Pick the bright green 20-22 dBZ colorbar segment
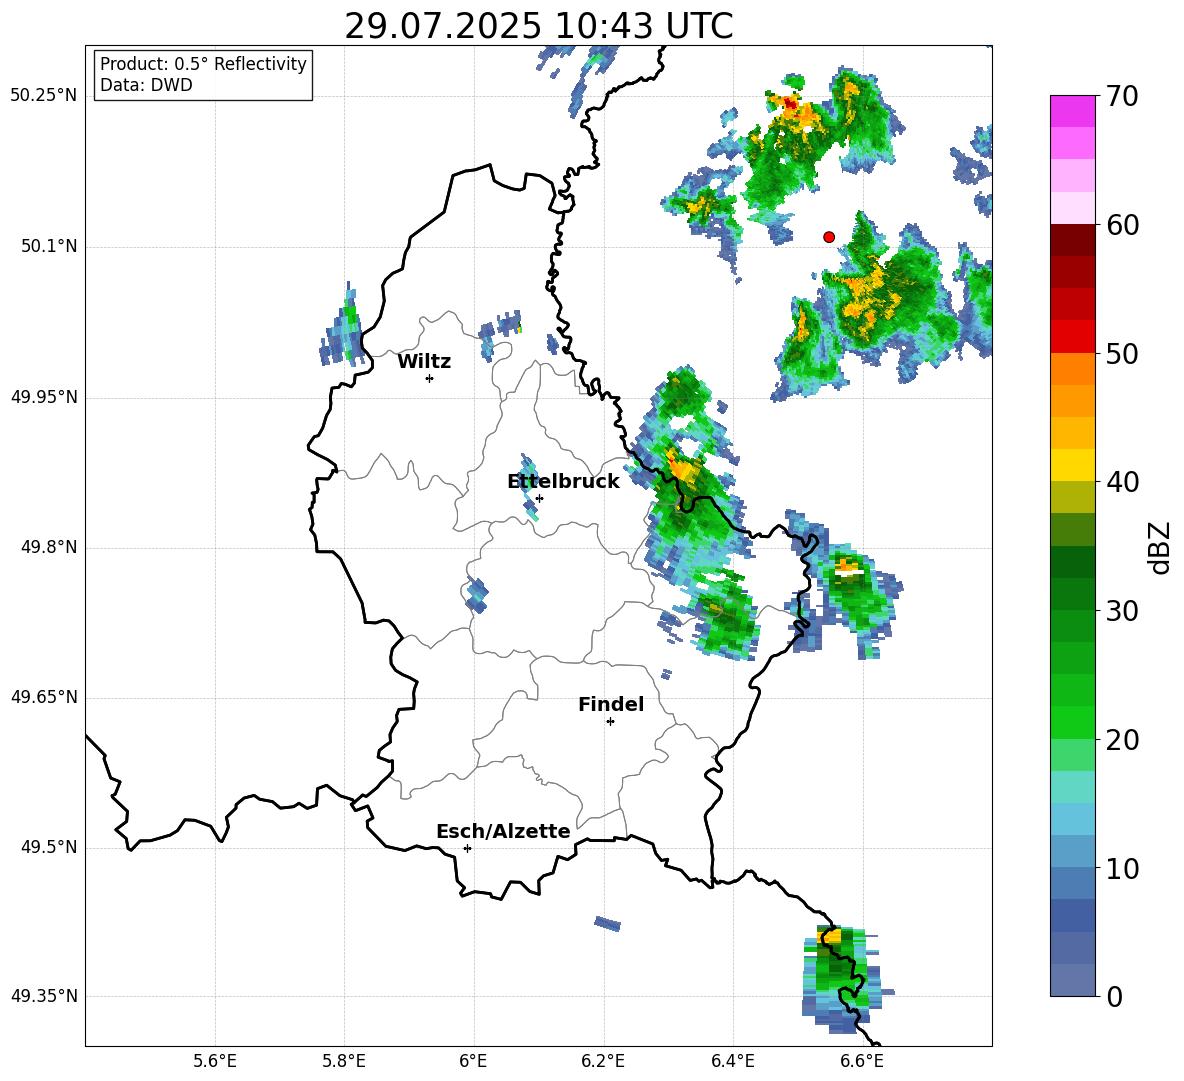1184x1081 pixels. [x=1073, y=722]
